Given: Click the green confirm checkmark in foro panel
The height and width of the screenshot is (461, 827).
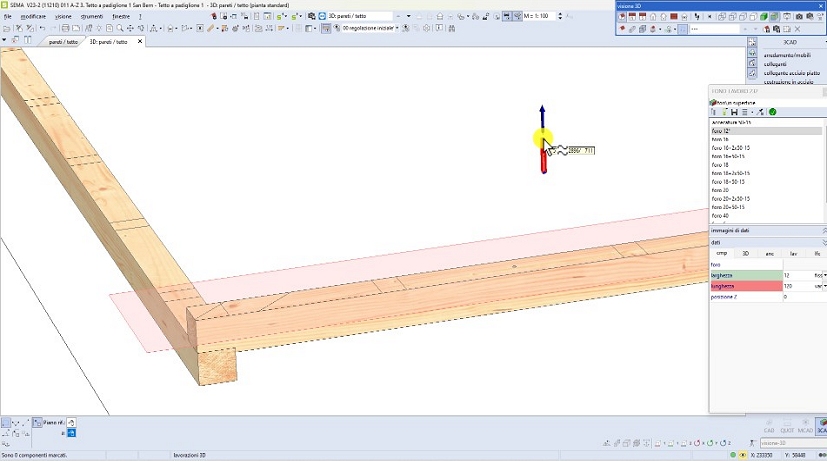Looking at the screenshot, I should coord(773,112).
